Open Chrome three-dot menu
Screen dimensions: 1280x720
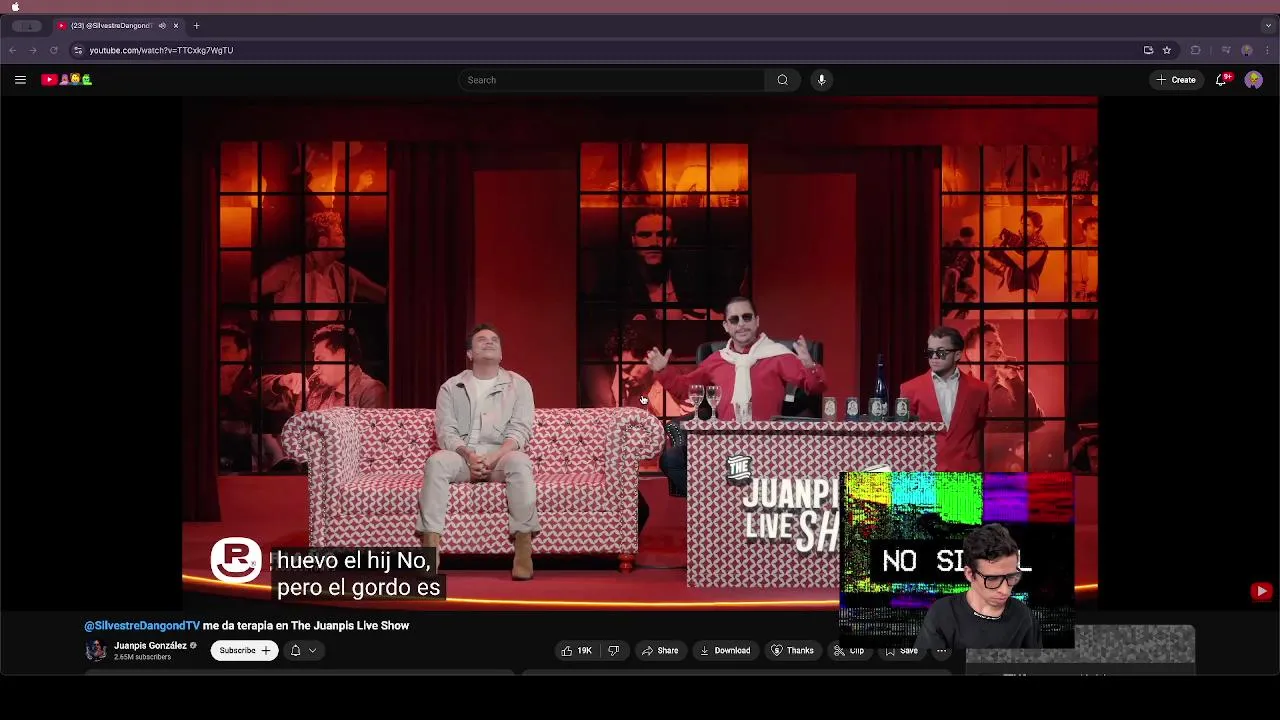[x=1267, y=50]
